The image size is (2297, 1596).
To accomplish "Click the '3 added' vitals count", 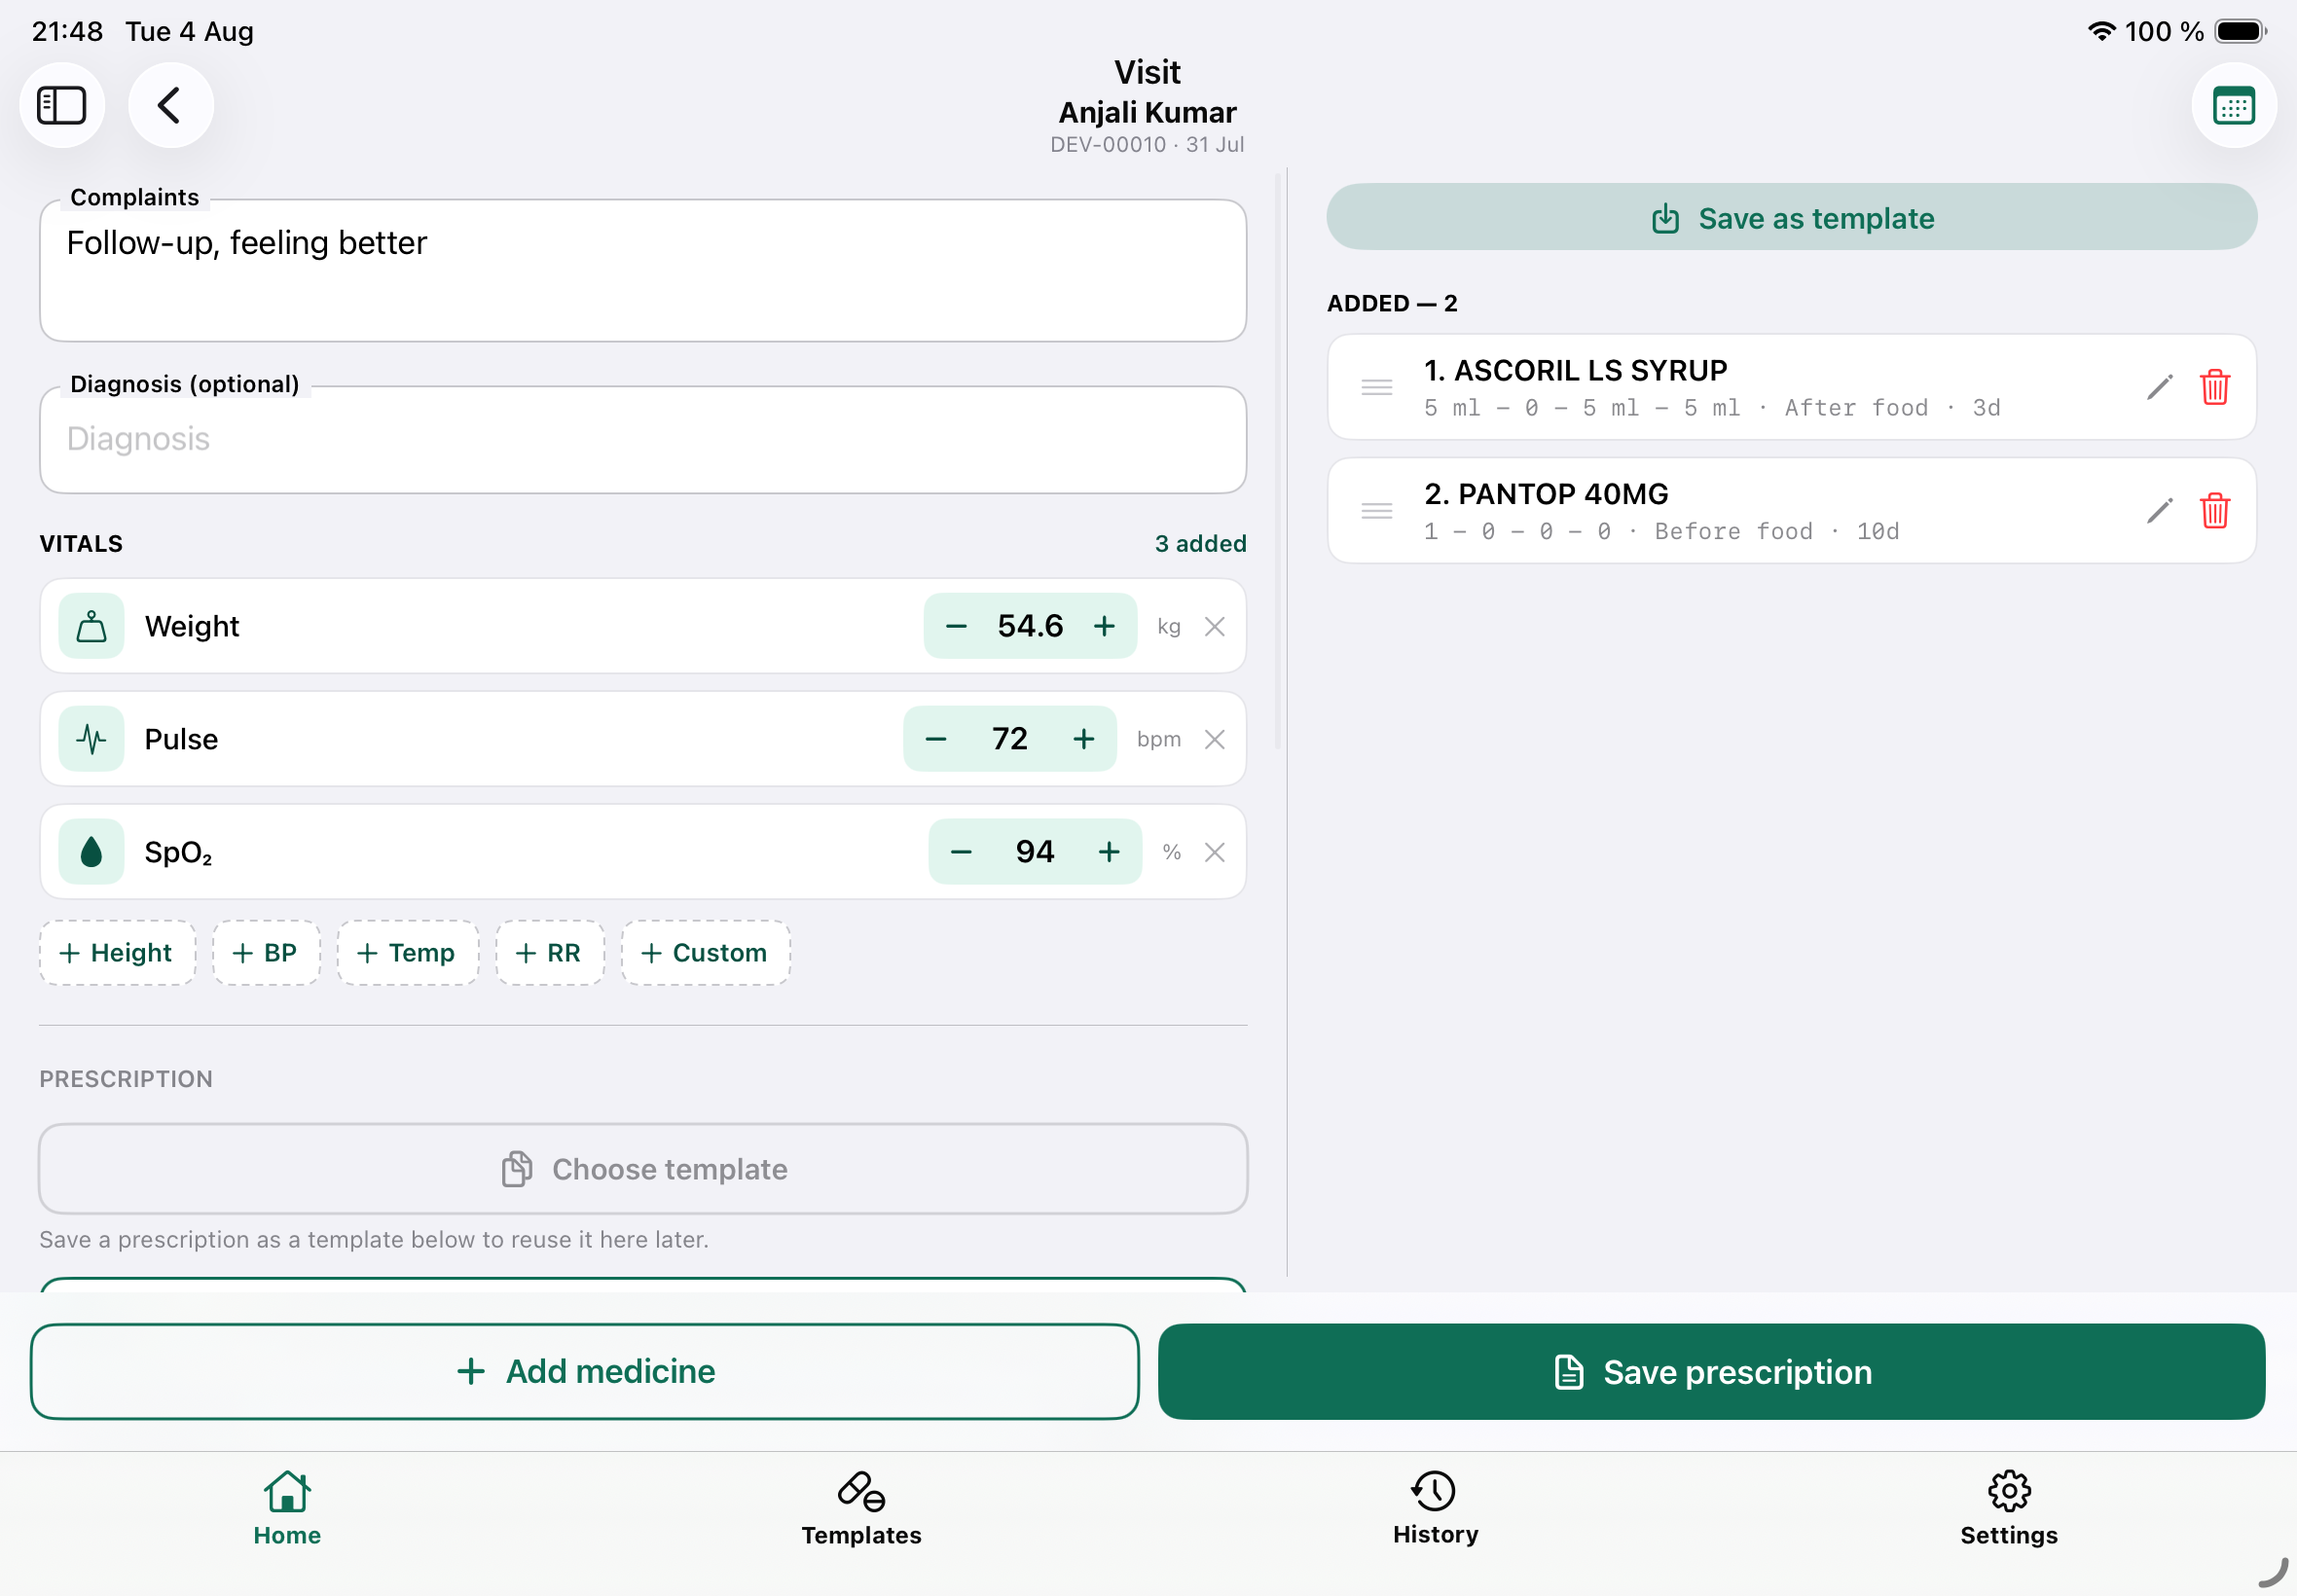I will click(1200, 544).
